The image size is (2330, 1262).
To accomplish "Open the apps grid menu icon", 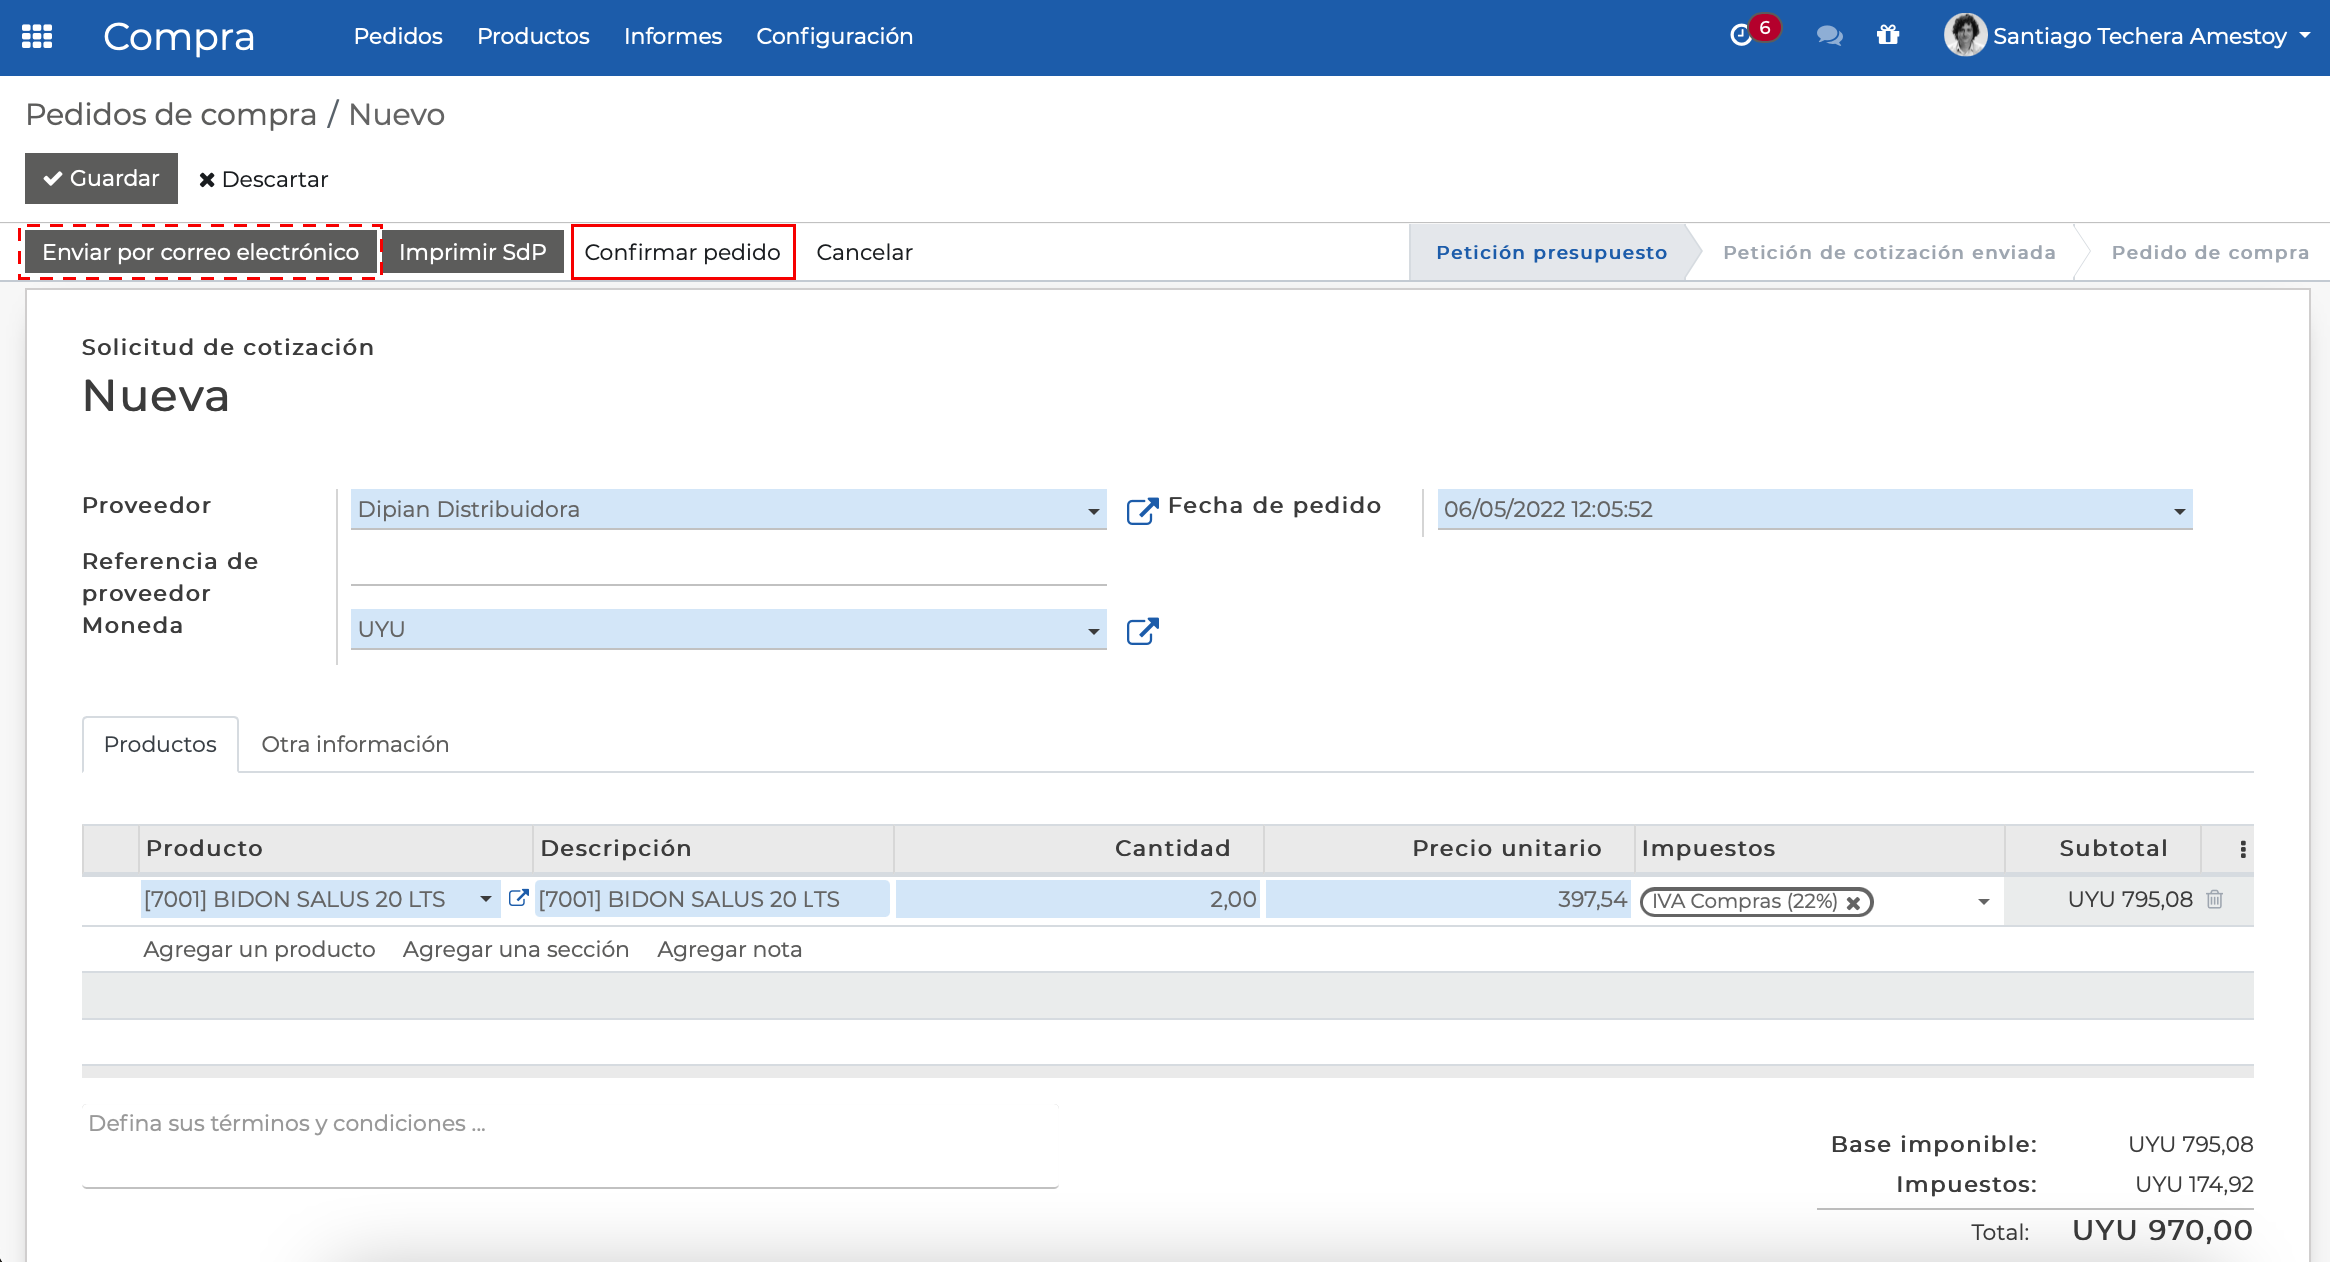I will point(37,36).
